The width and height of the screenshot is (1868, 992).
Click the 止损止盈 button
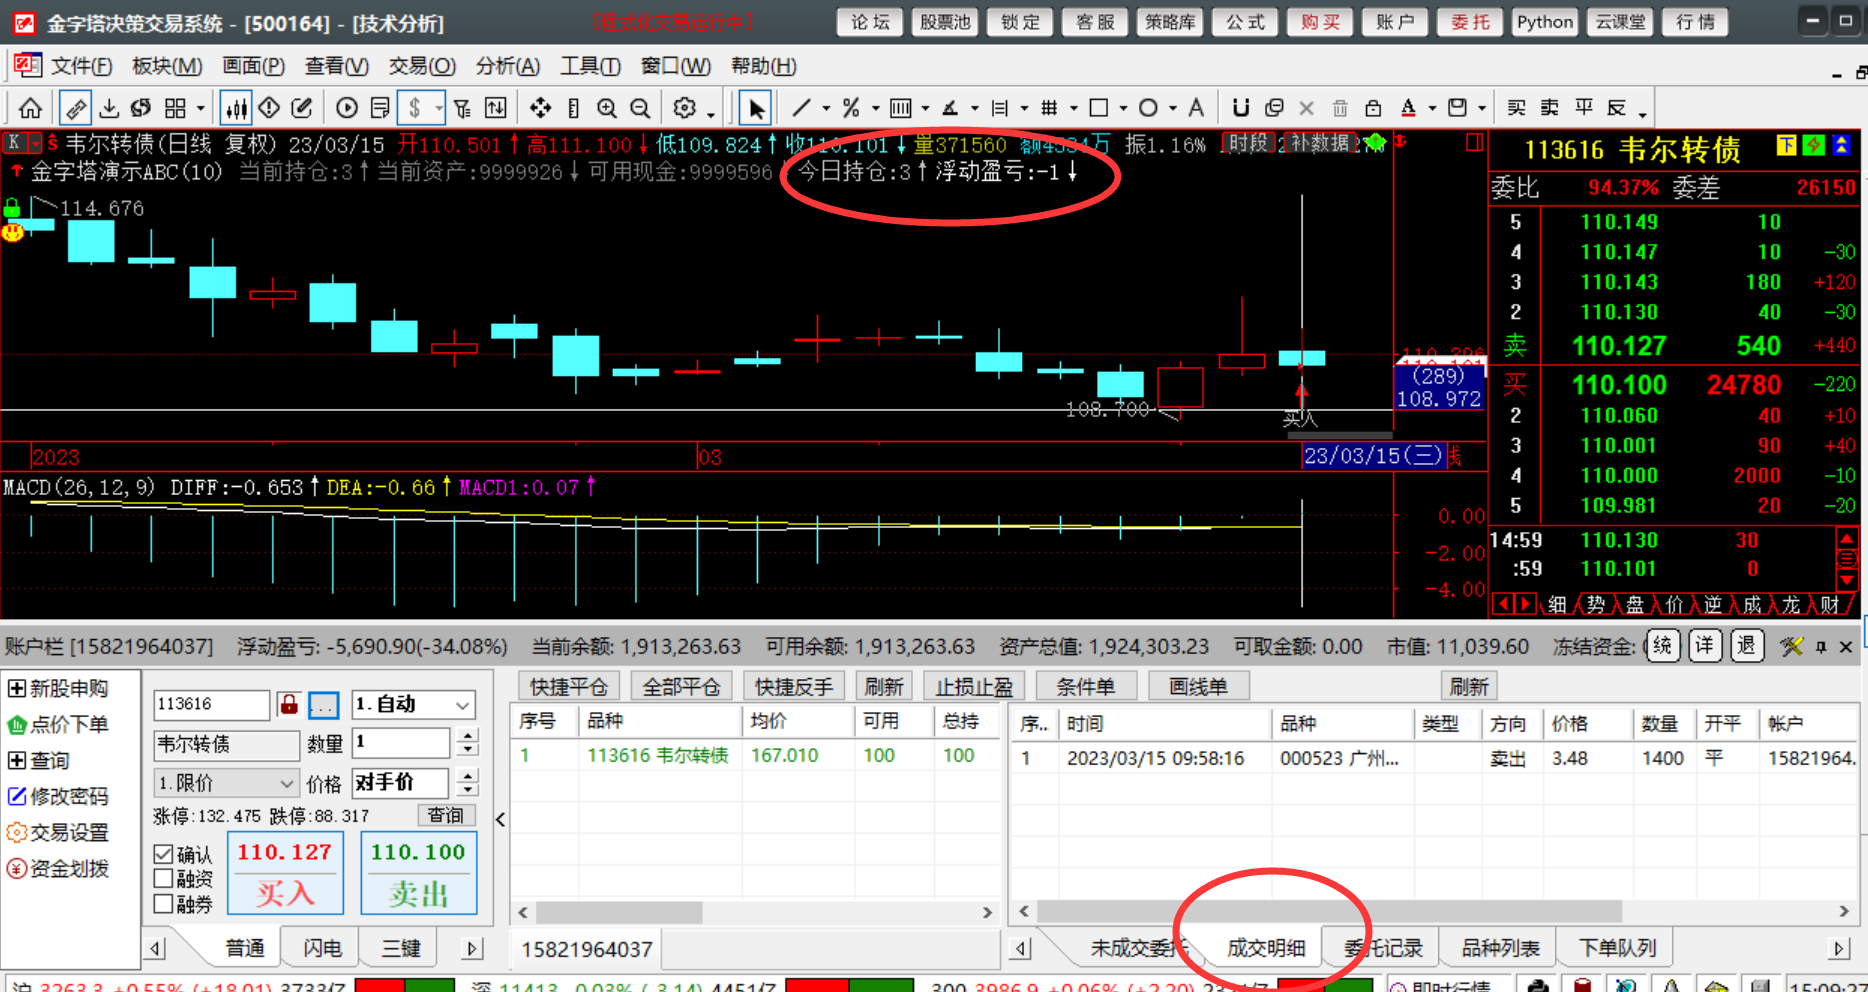(974, 687)
